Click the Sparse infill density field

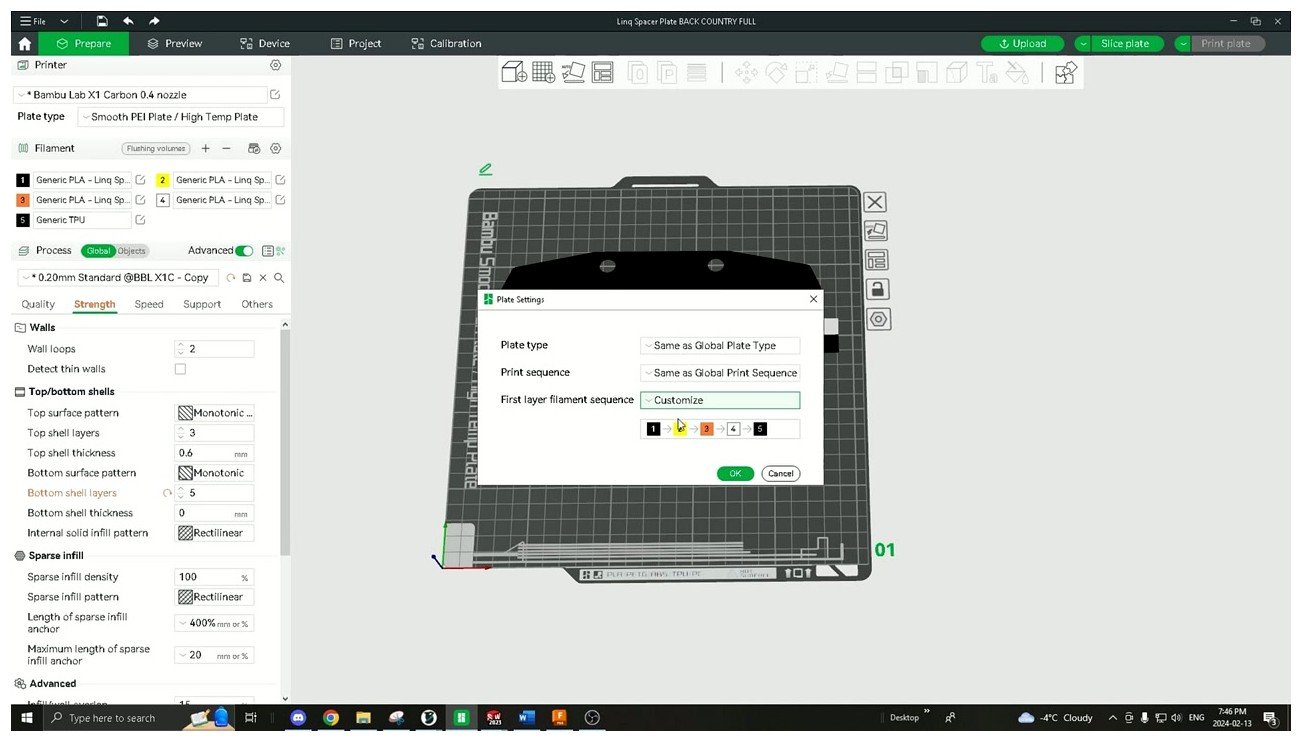[215, 577]
